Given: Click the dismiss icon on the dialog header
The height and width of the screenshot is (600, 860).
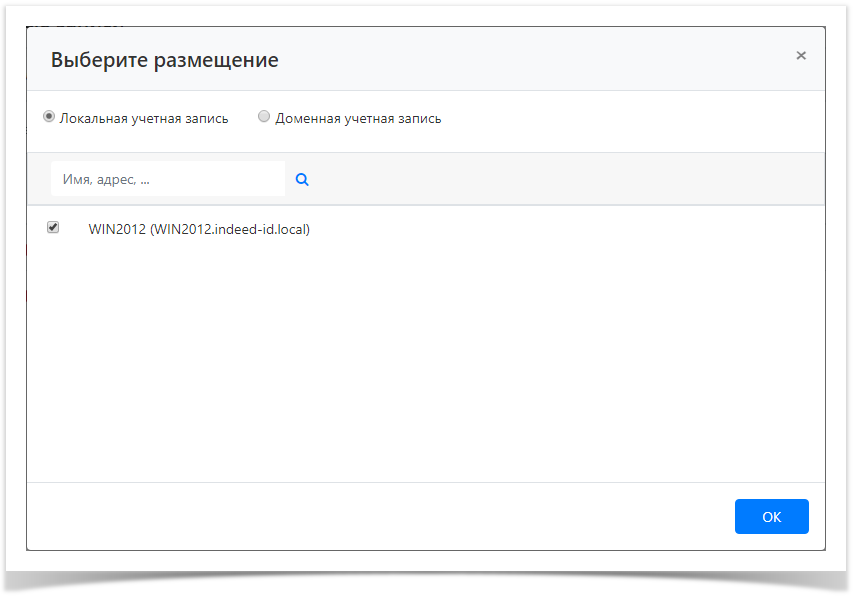Looking at the screenshot, I should click(800, 55).
